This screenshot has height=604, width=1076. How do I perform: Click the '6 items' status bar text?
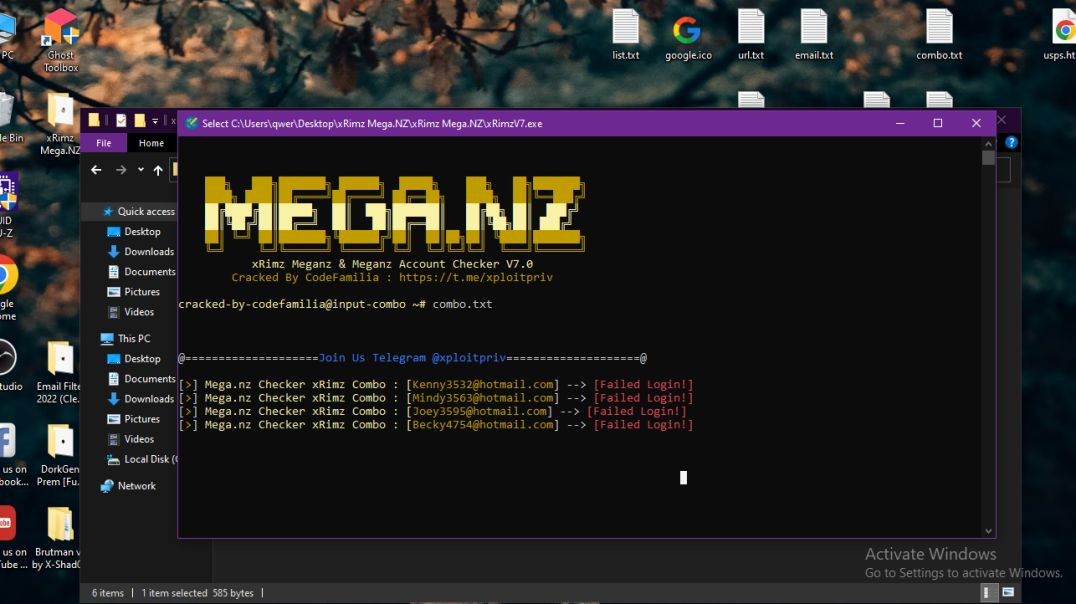click(108, 593)
